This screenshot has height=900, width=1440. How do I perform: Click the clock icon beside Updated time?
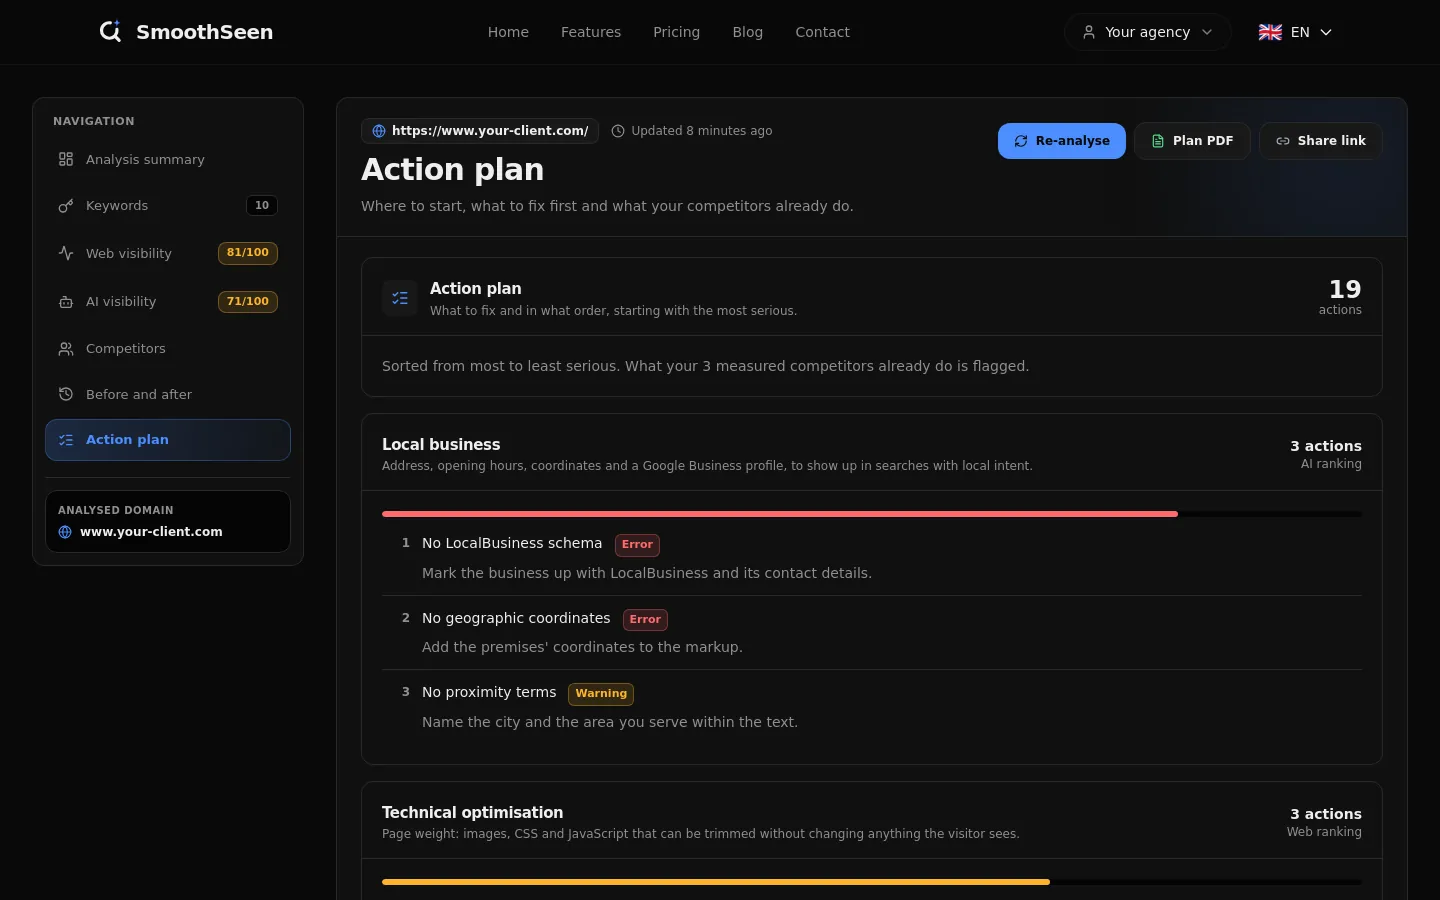click(618, 131)
